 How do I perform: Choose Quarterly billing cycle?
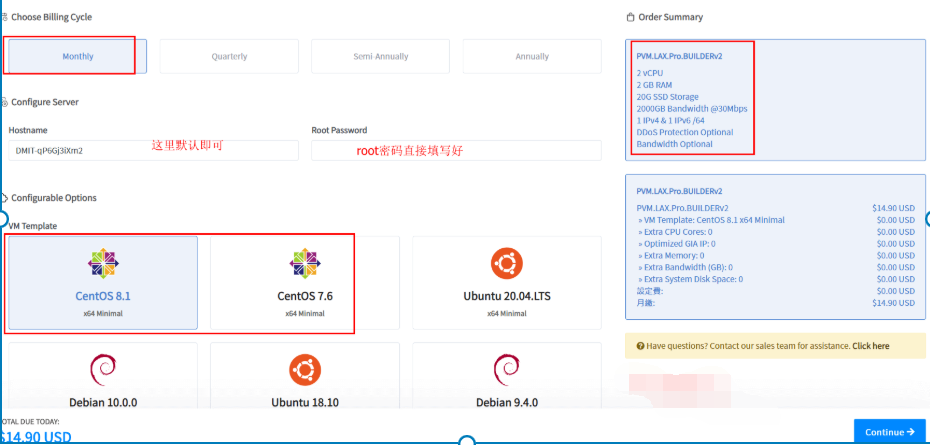point(229,56)
